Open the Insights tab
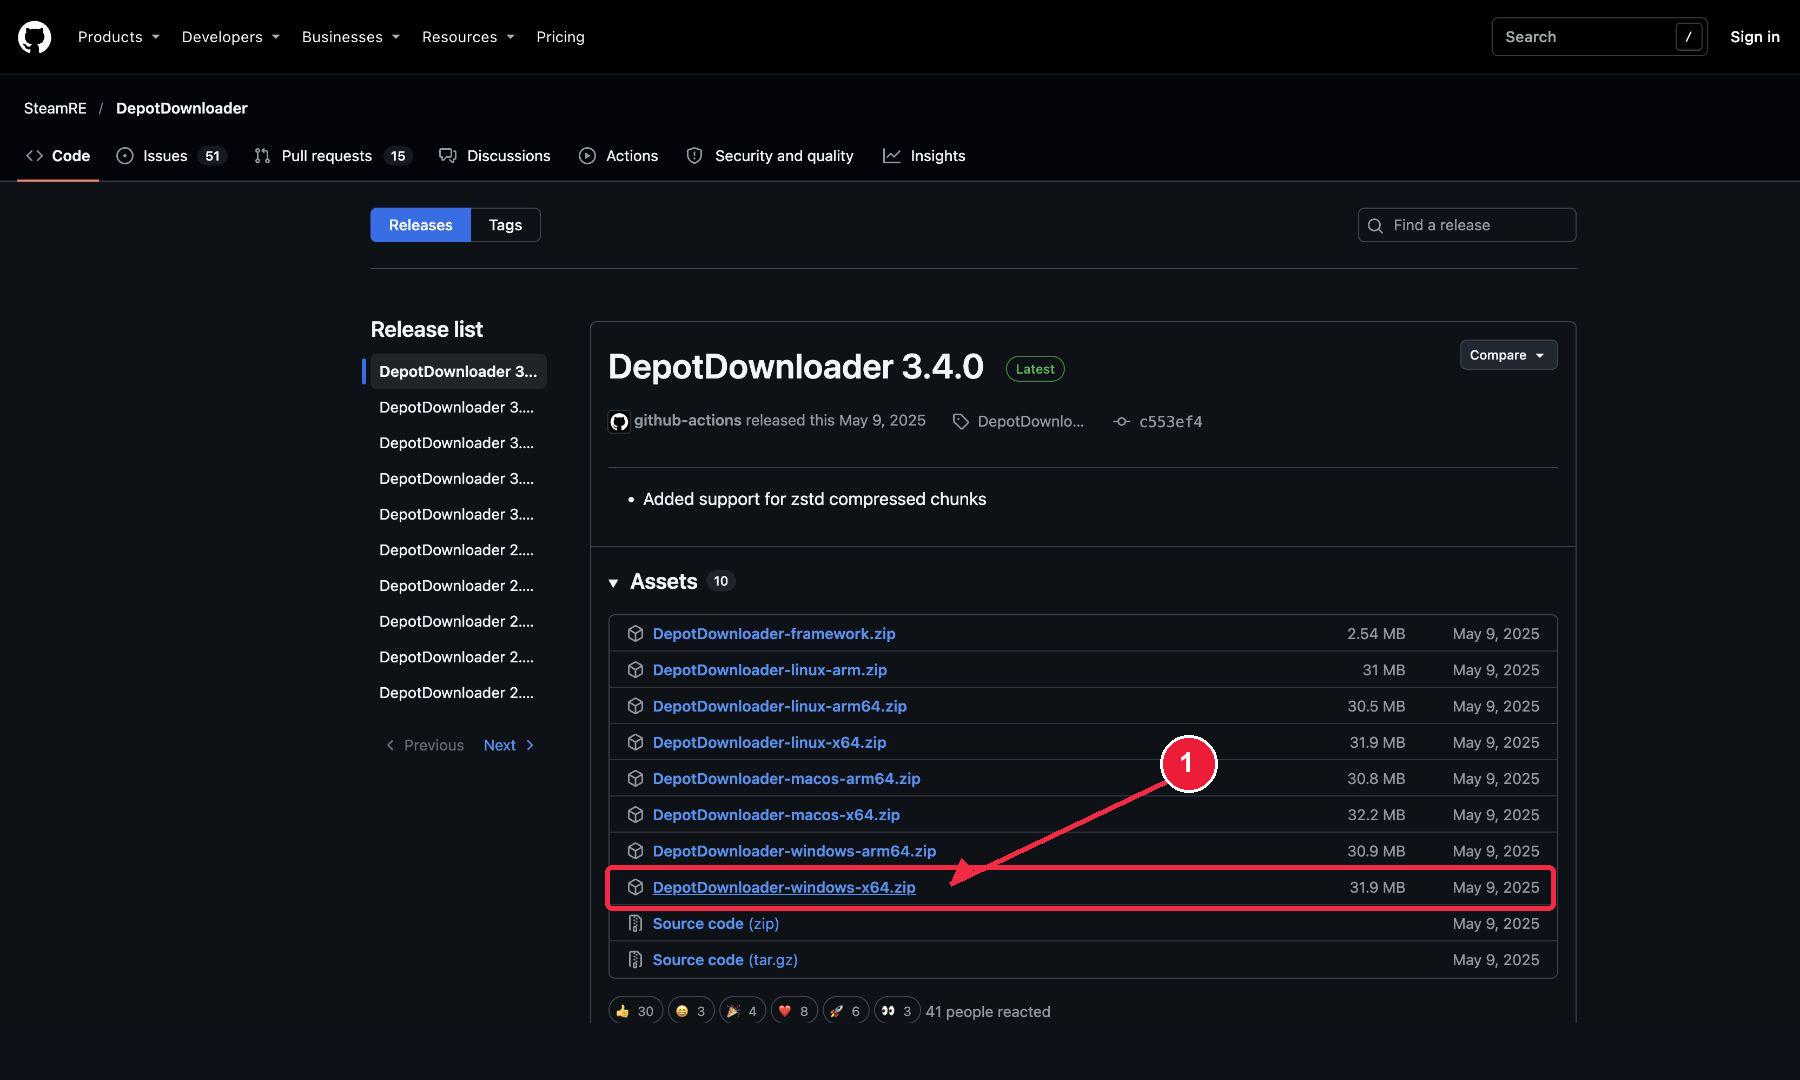The height and width of the screenshot is (1080, 1800). (x=924, y=156)
